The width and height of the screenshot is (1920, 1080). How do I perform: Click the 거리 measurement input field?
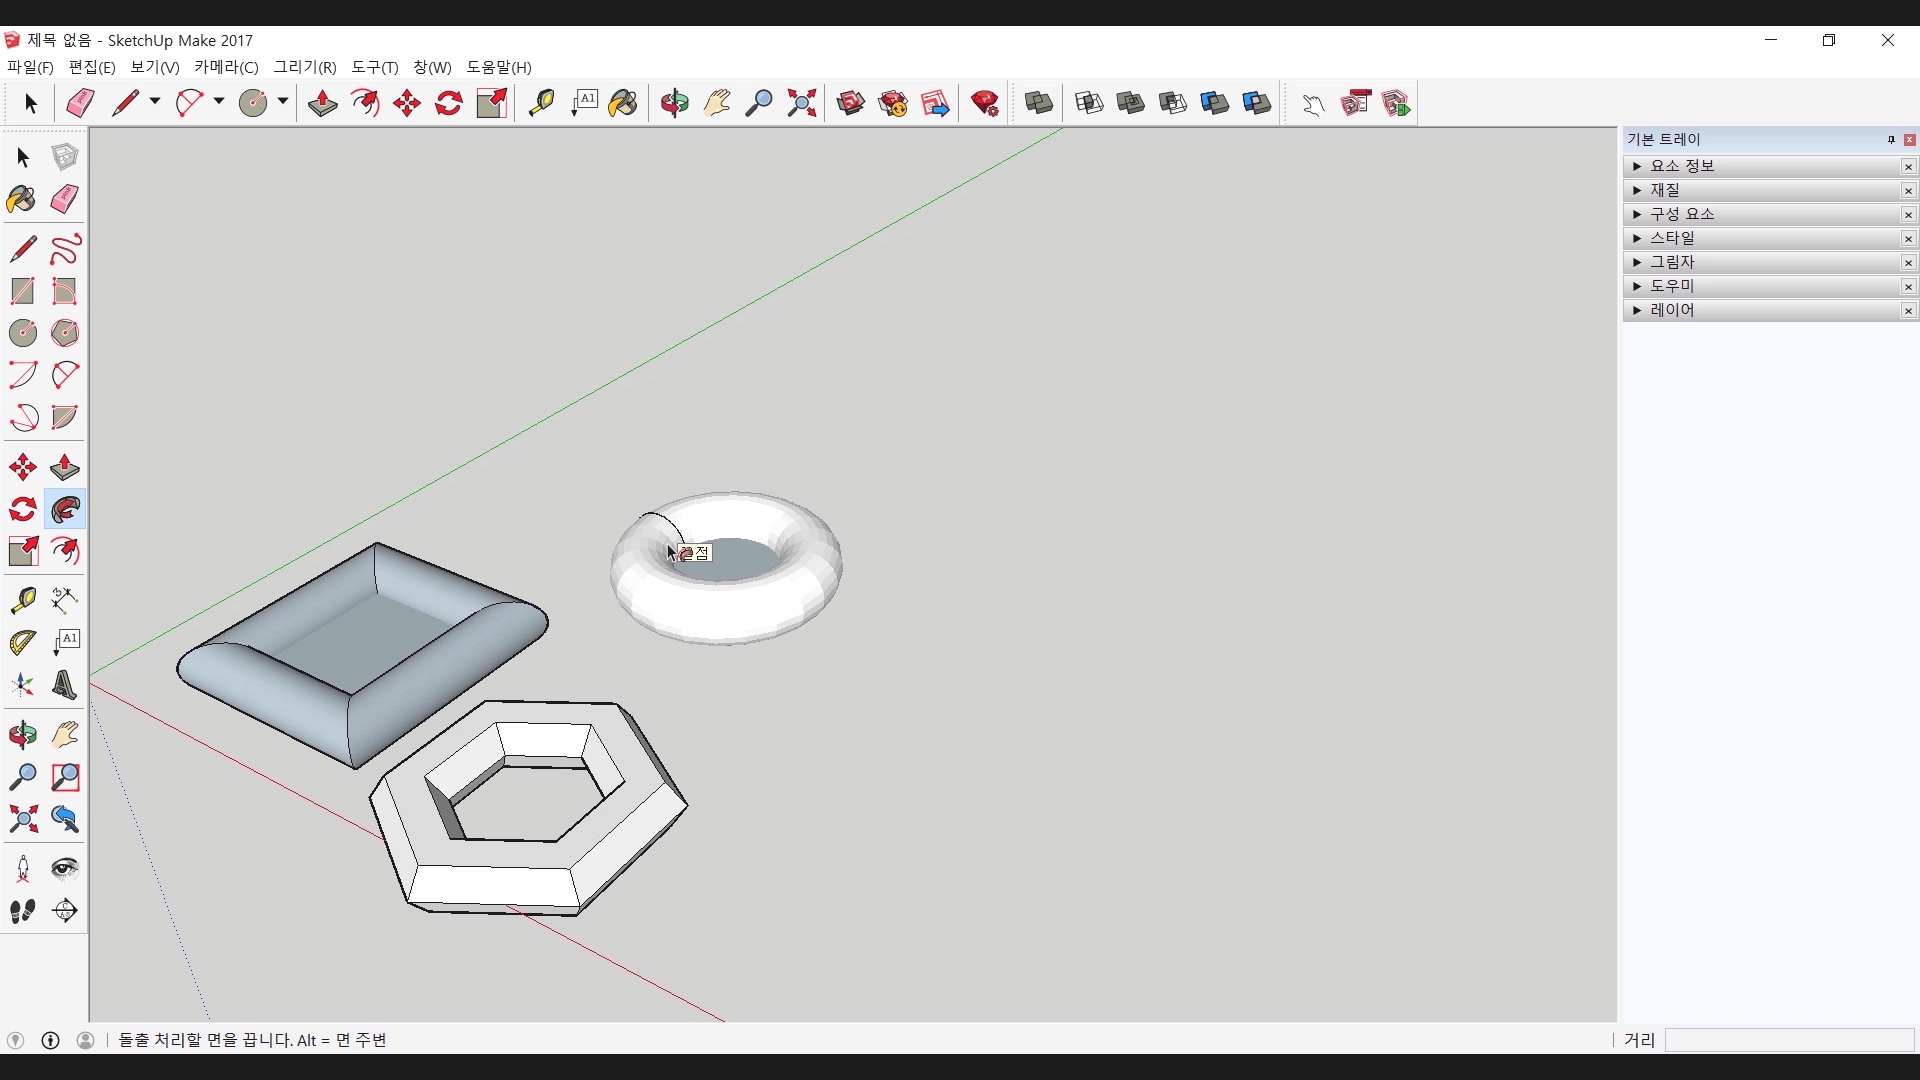coord(1788,1040)
